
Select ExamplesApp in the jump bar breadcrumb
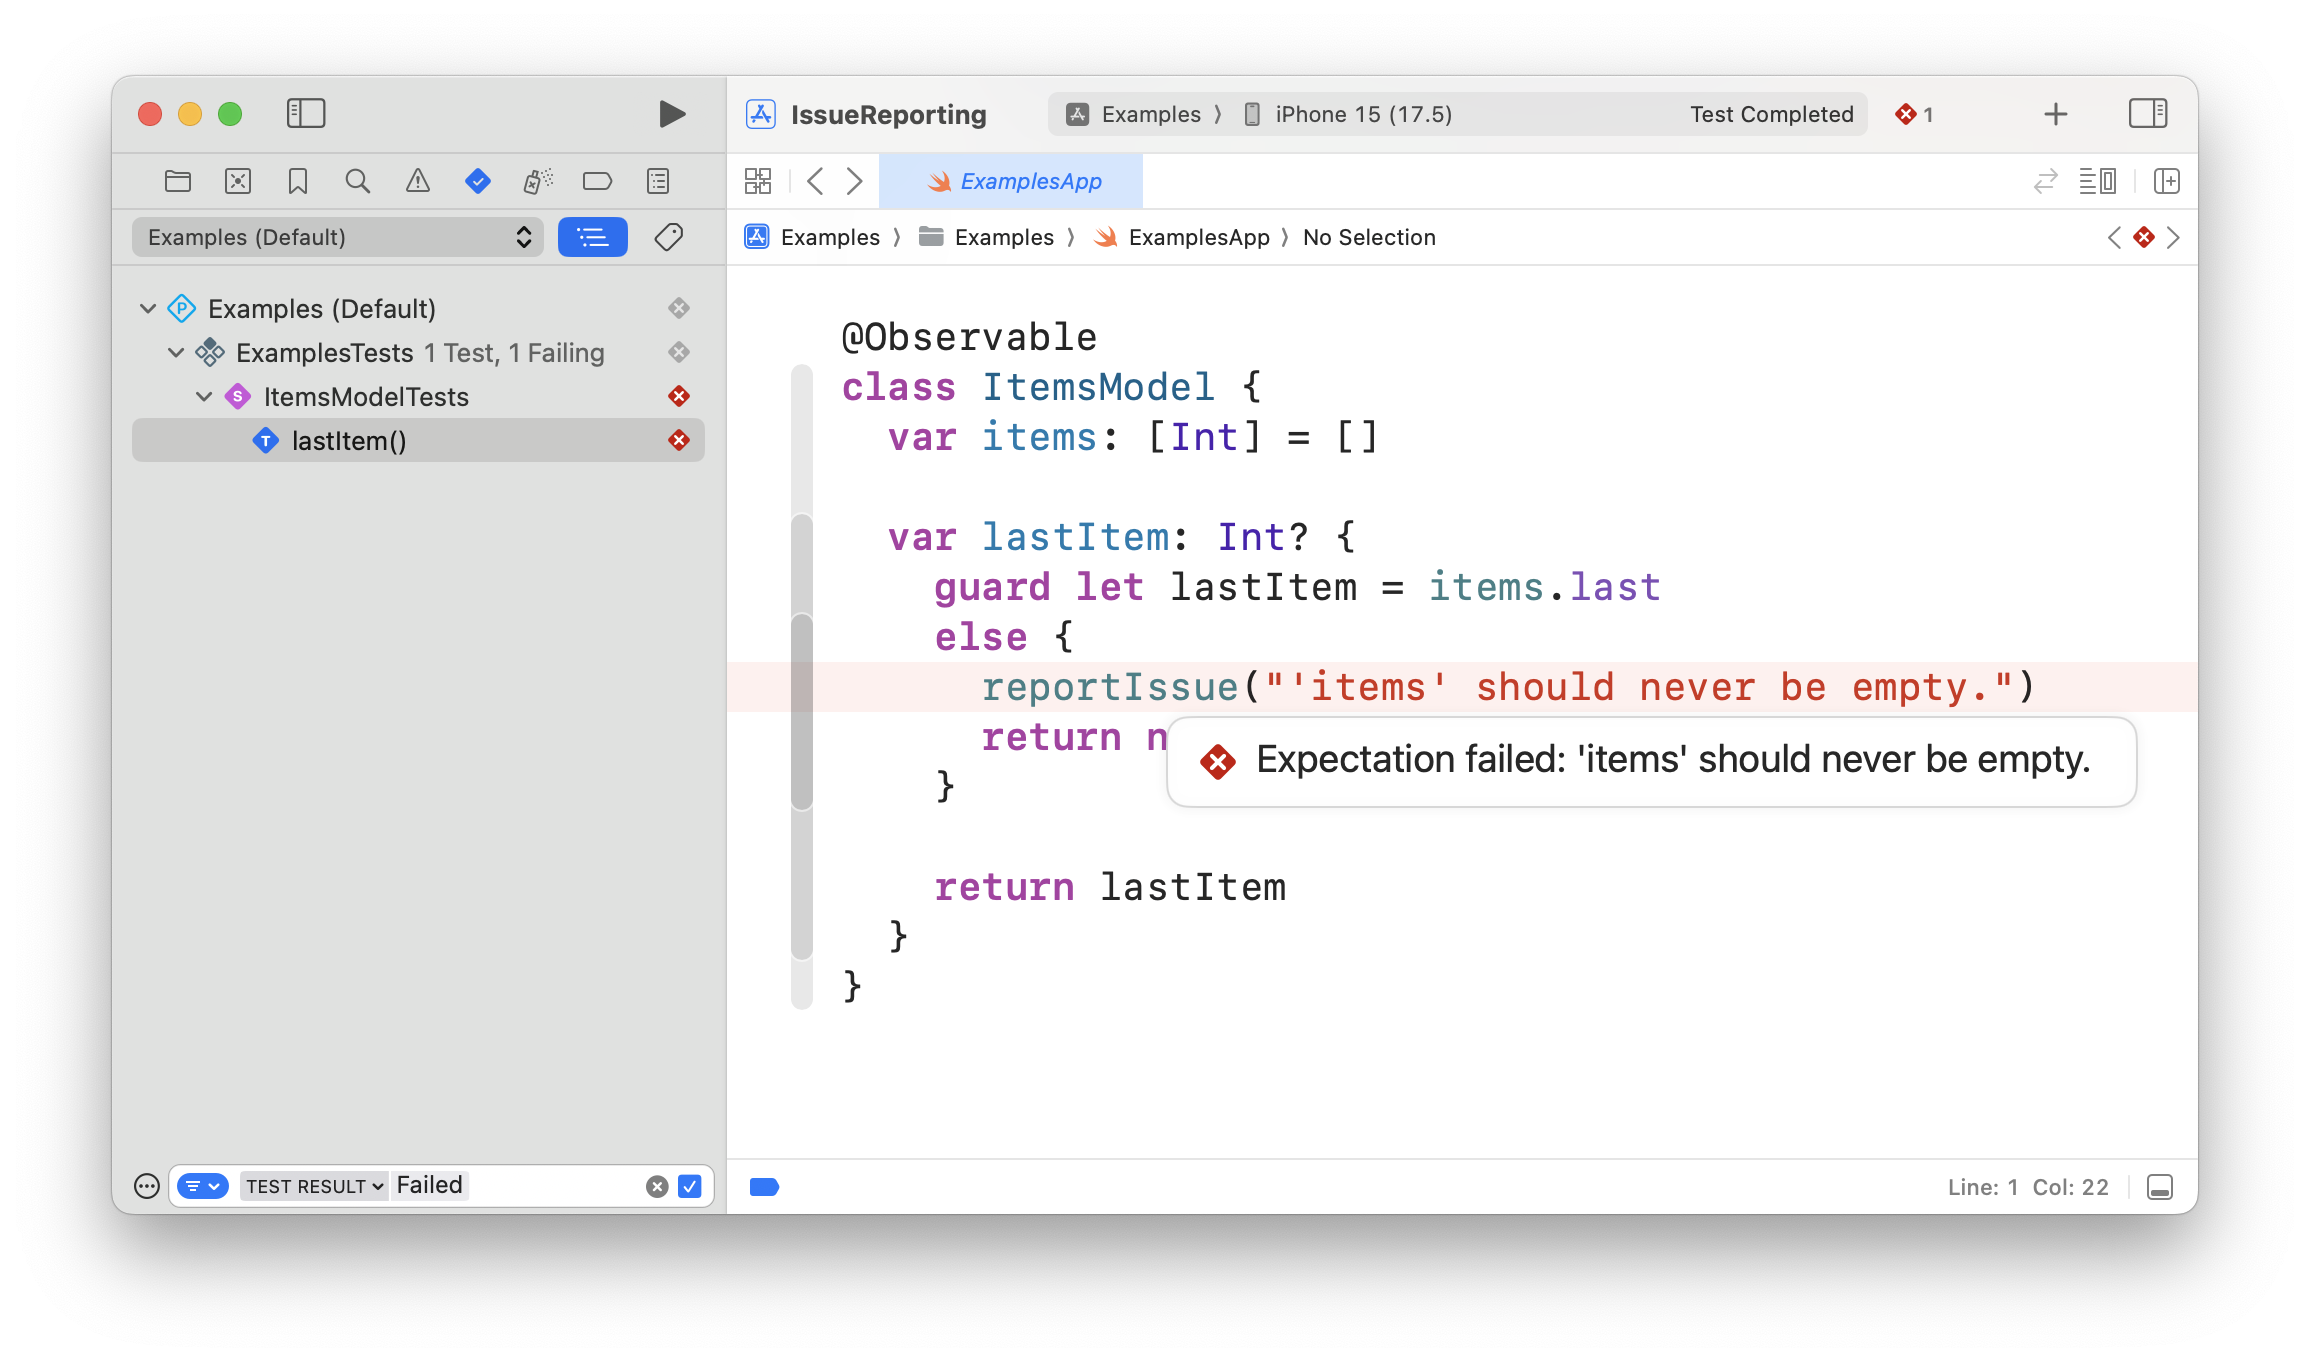click(x=1200, y=237)
